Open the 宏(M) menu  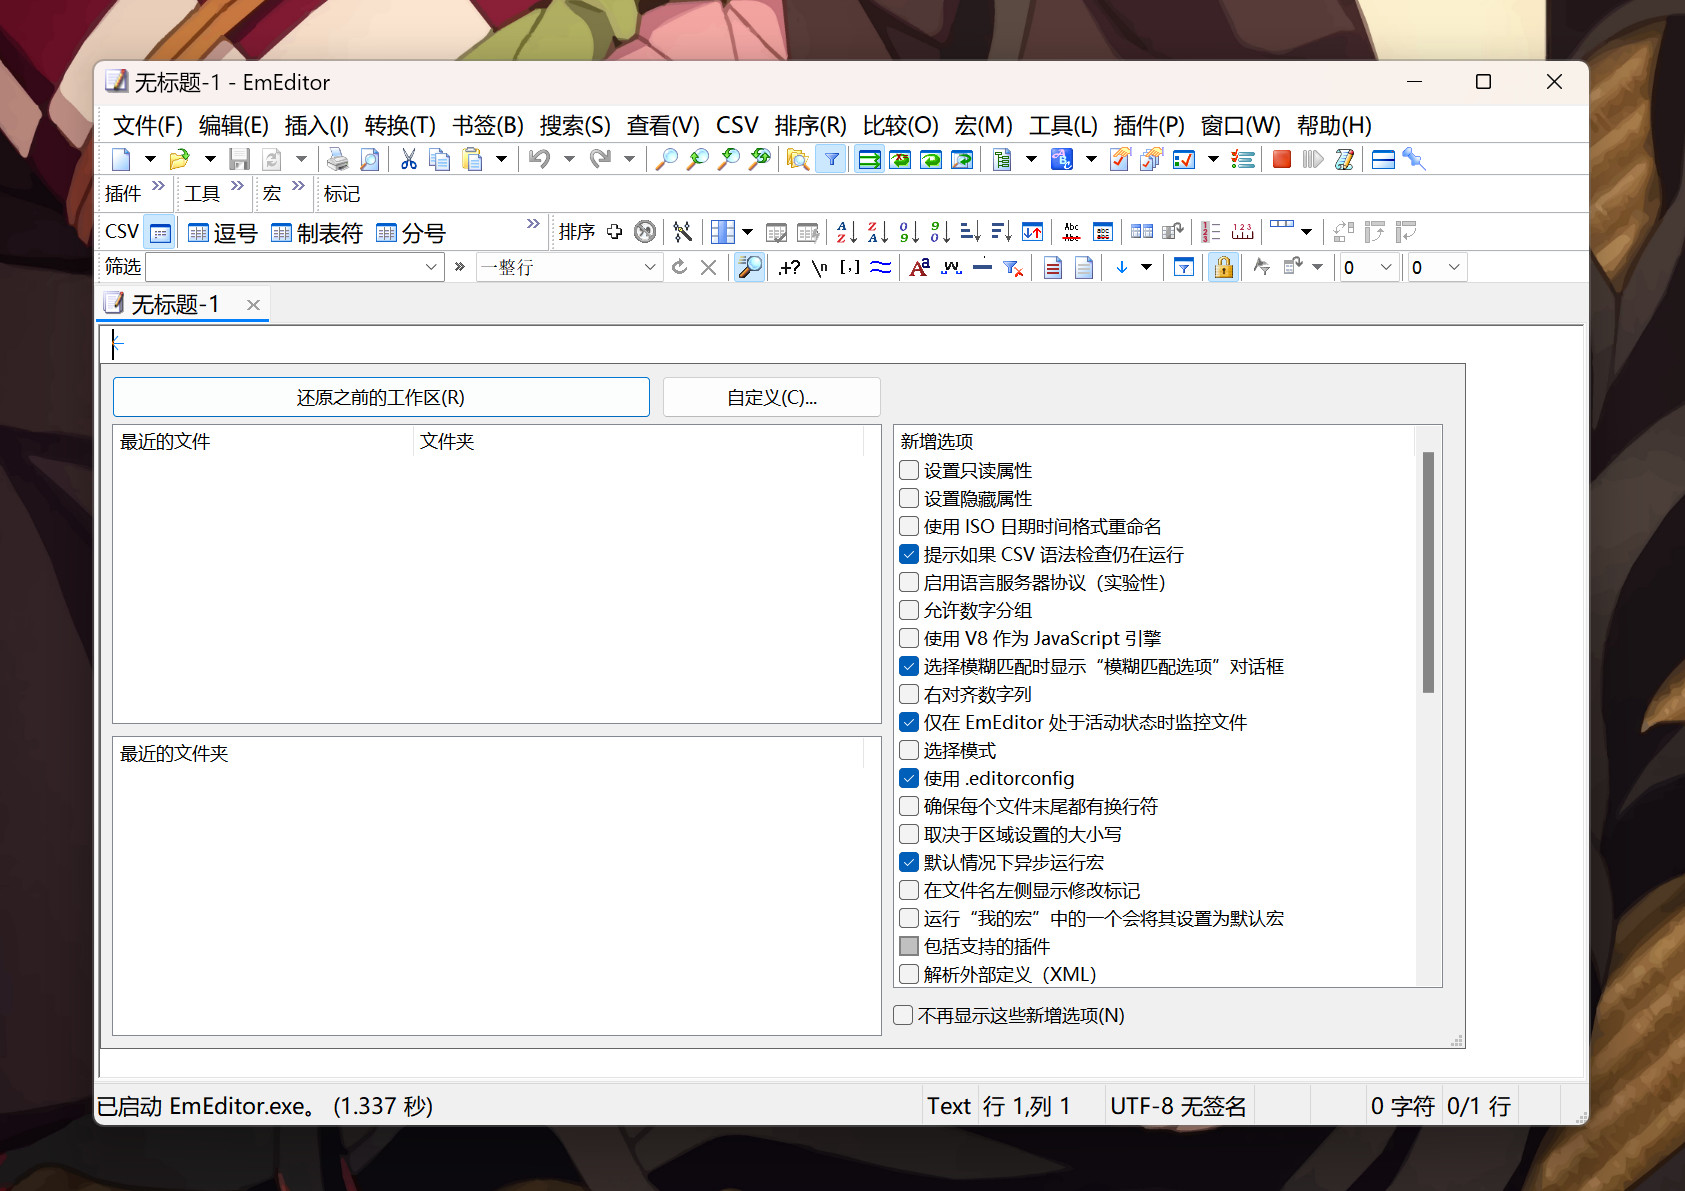(983, 126)
